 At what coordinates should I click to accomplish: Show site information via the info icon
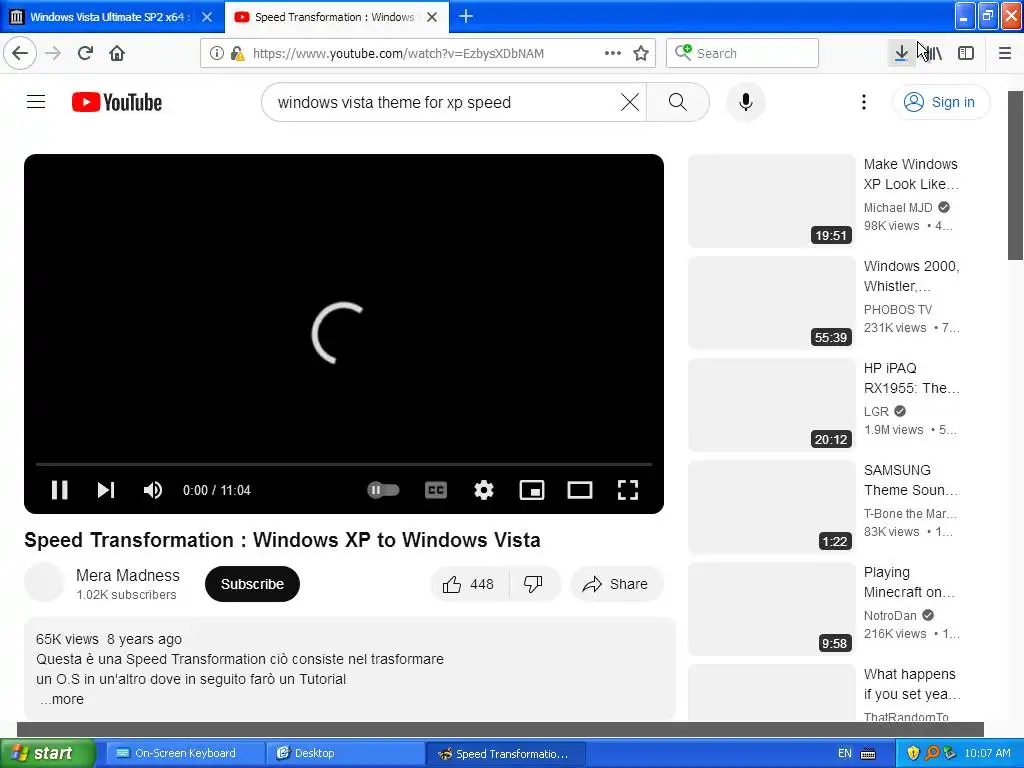click(216, 53)
